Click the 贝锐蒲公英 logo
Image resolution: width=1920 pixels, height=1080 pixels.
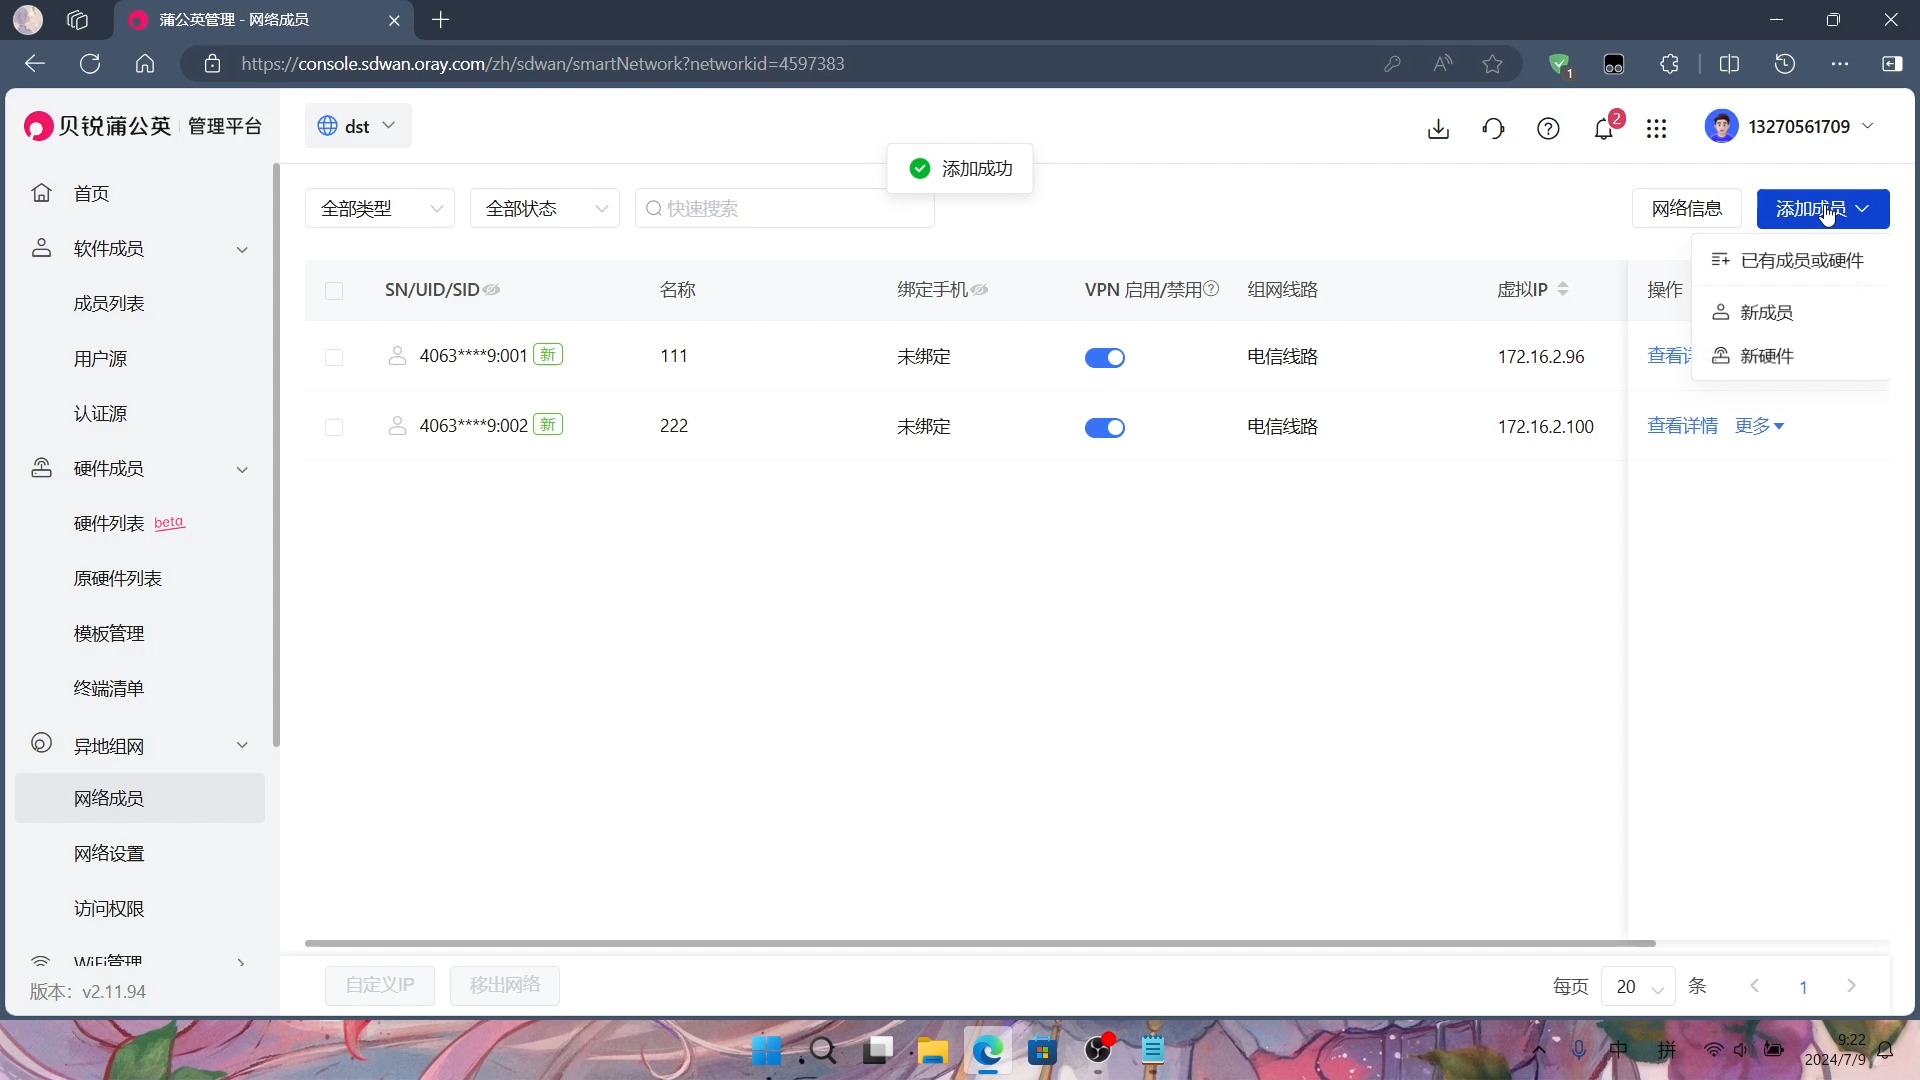(98, 126)
